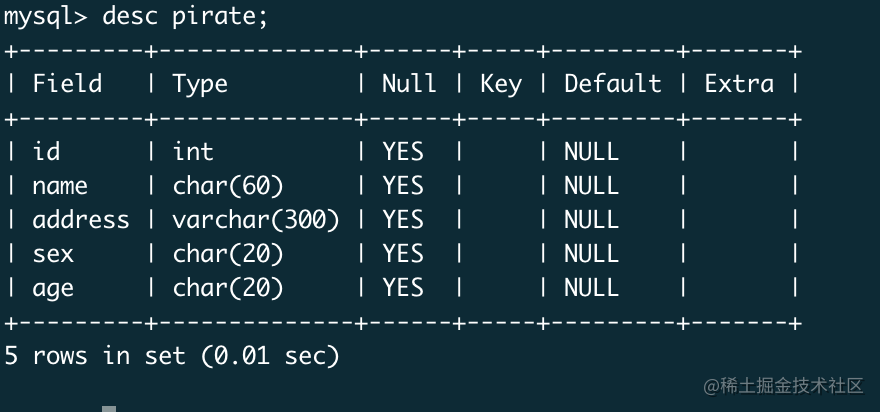Click the Key column header
Screen dimensions: 880x412
point(501,85)
